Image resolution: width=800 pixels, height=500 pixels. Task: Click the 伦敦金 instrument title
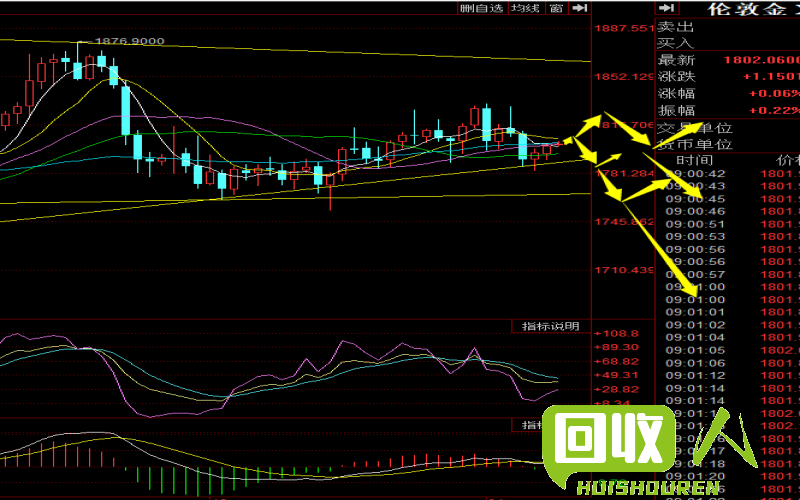coord(746,9)
